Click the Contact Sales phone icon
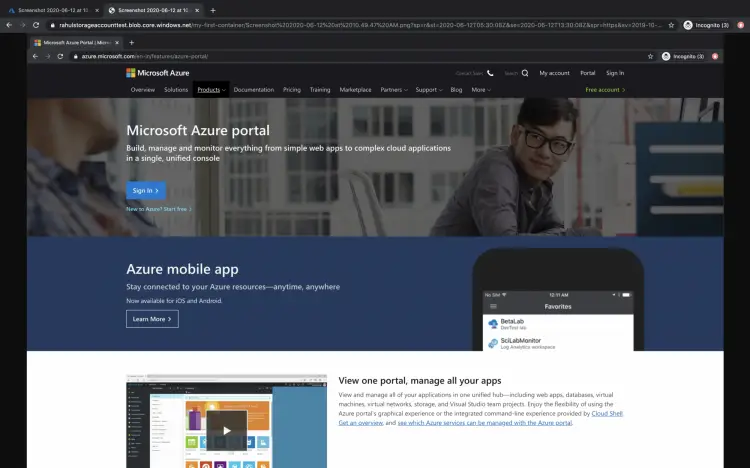This screenshot has width=750, height=468. [x=490, y=73]
